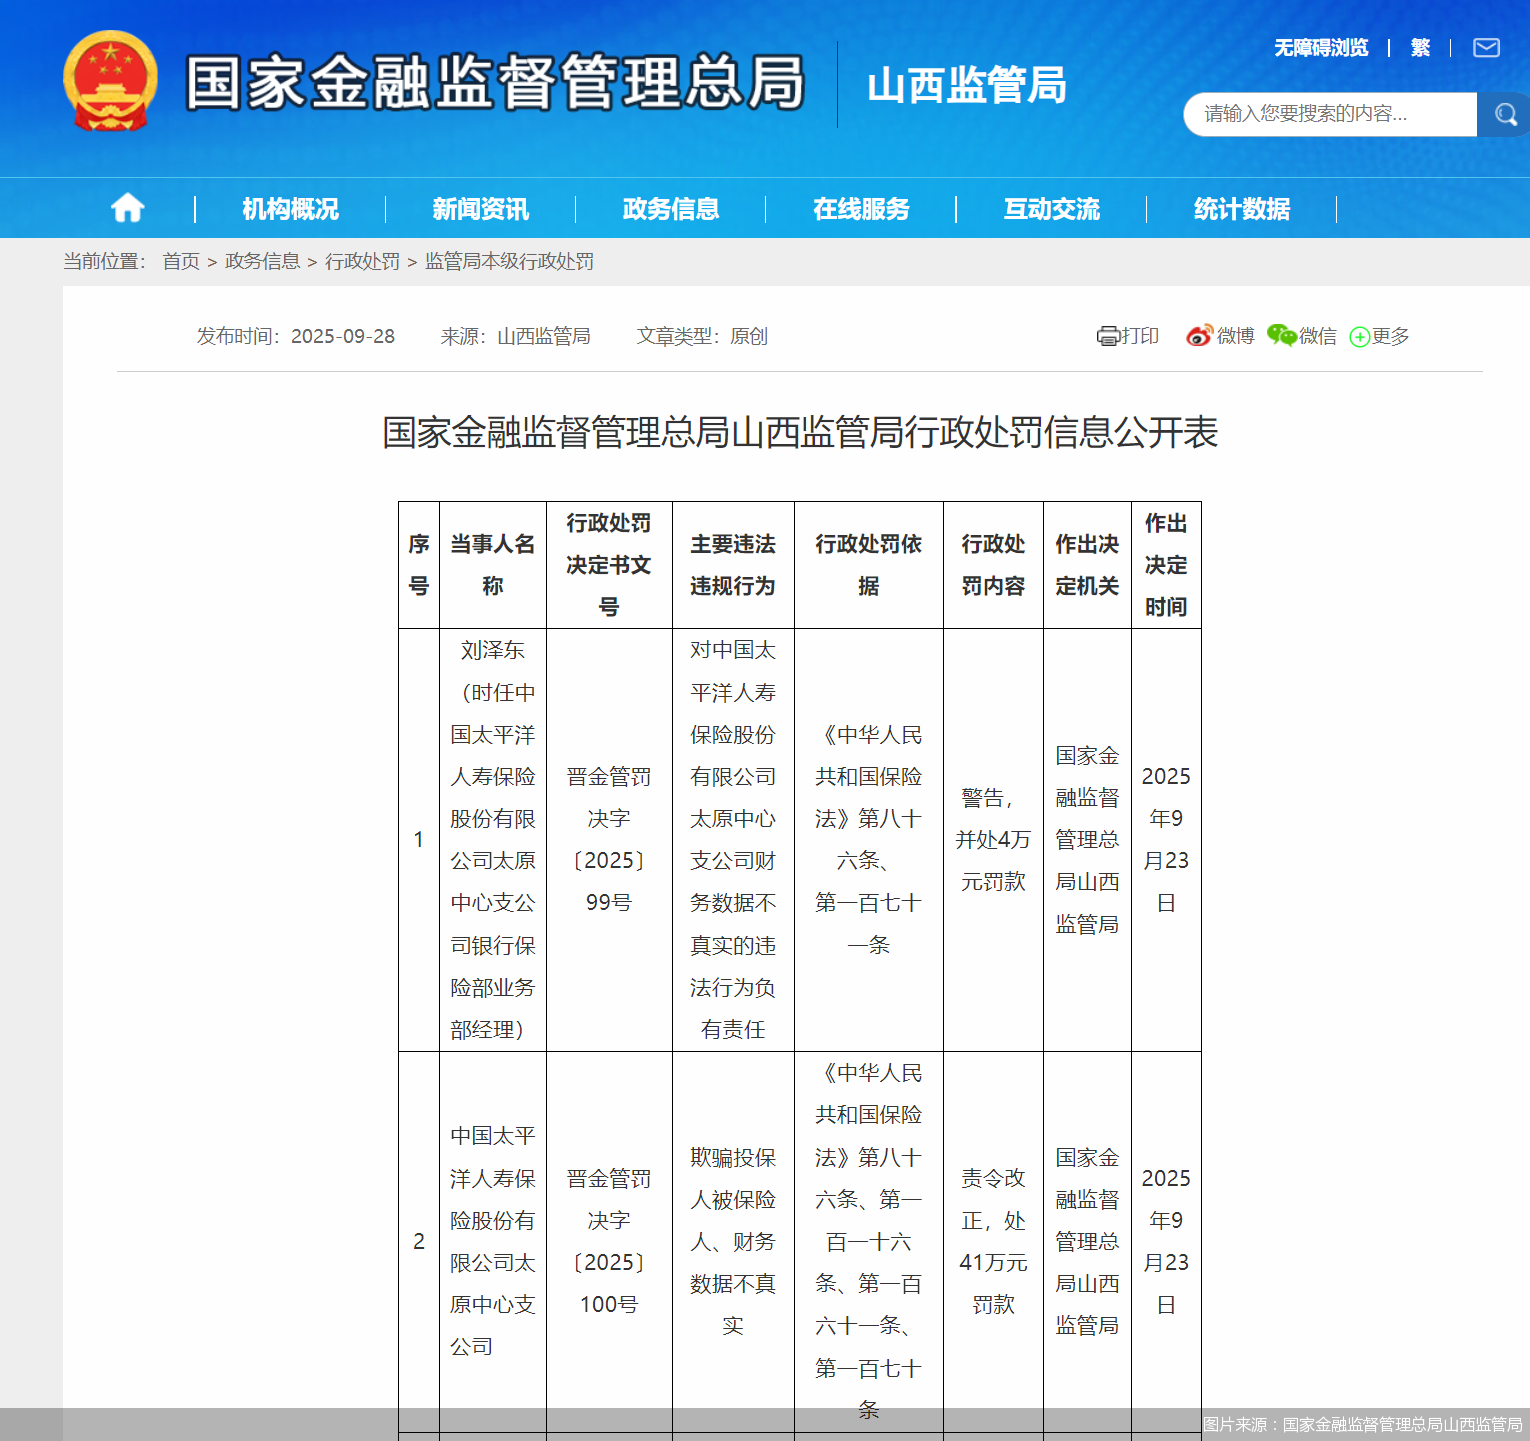Open the 互动交流 menu
The height and width of the screenshot is (1441, 1530).
coord(1051,209)
